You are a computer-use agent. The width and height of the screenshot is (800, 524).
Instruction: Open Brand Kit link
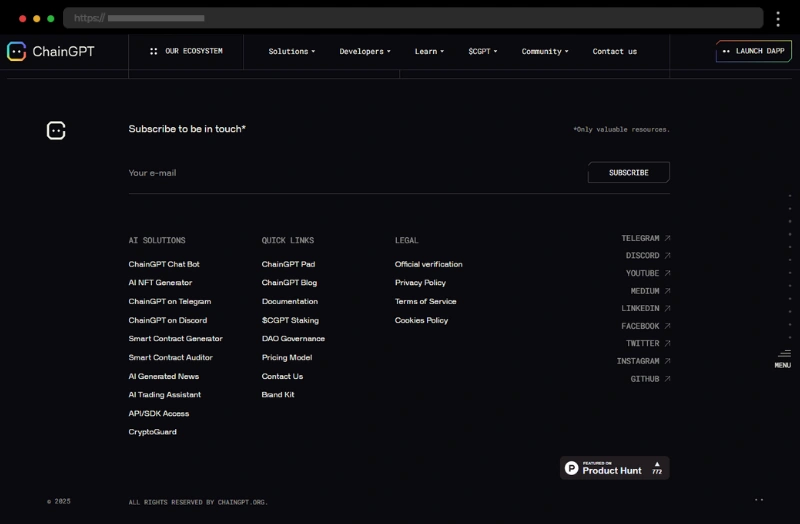pyautogui.click(x=278, y=395)
